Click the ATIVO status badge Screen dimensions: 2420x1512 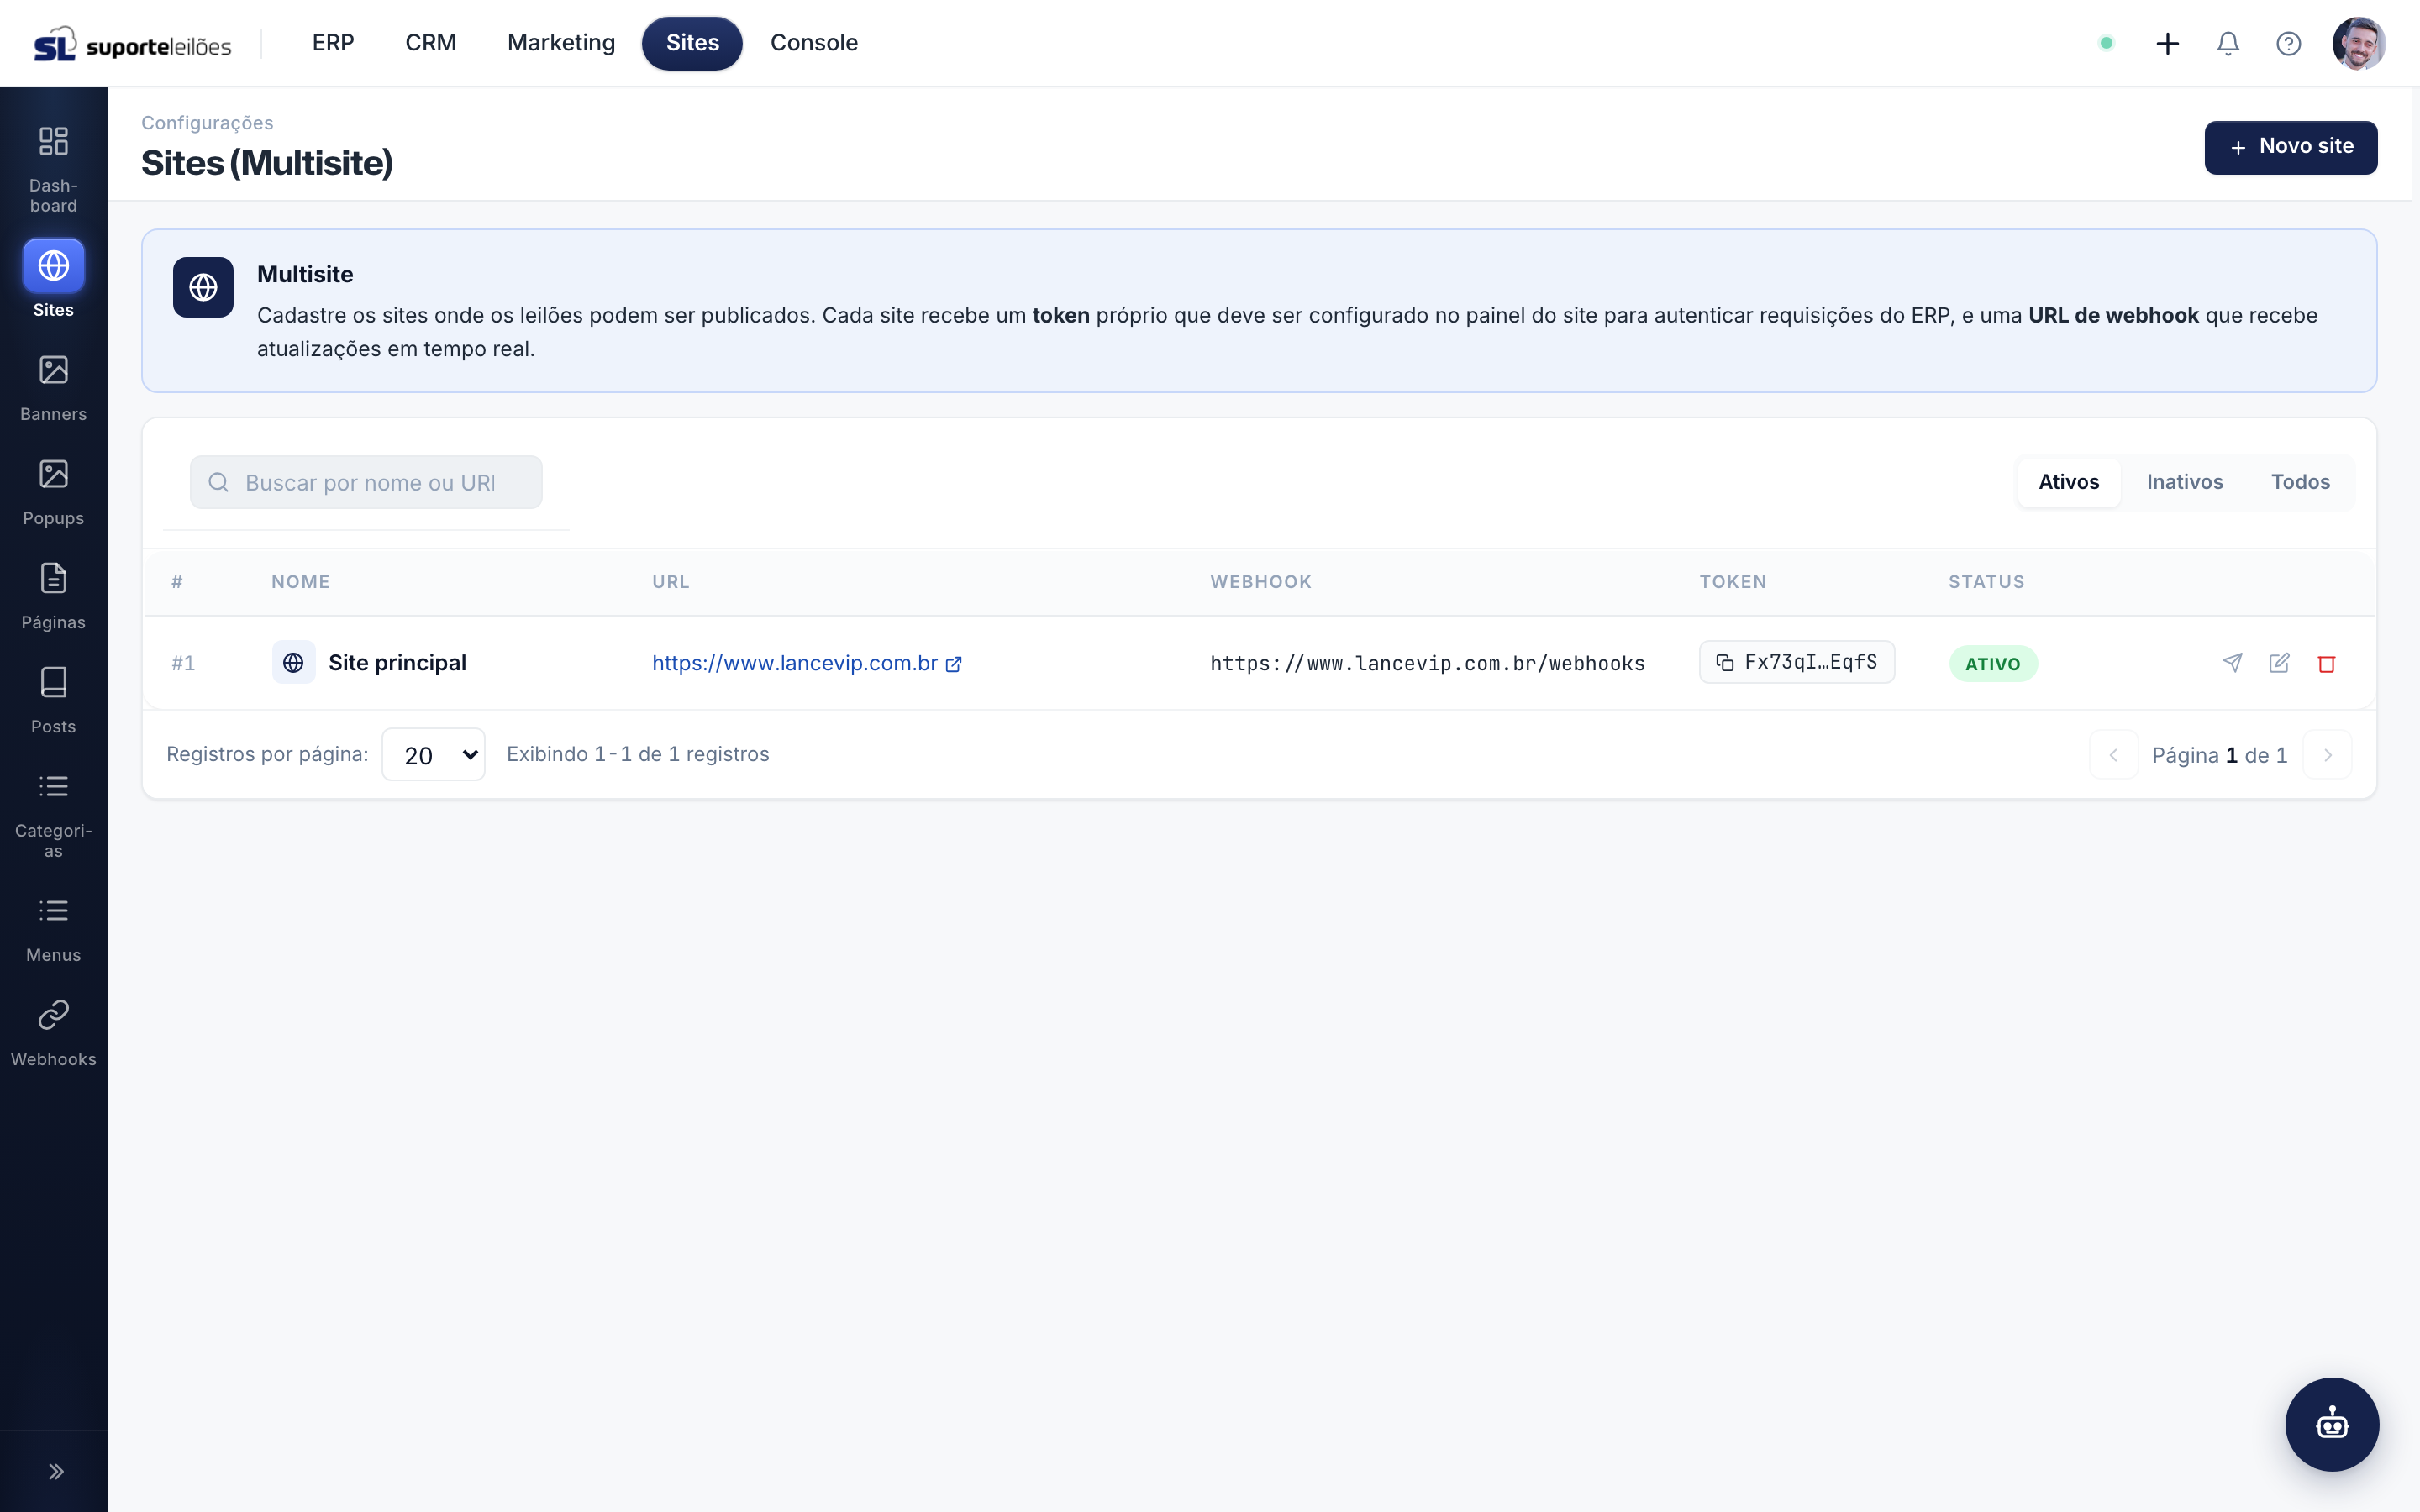tap(1992, 663)
